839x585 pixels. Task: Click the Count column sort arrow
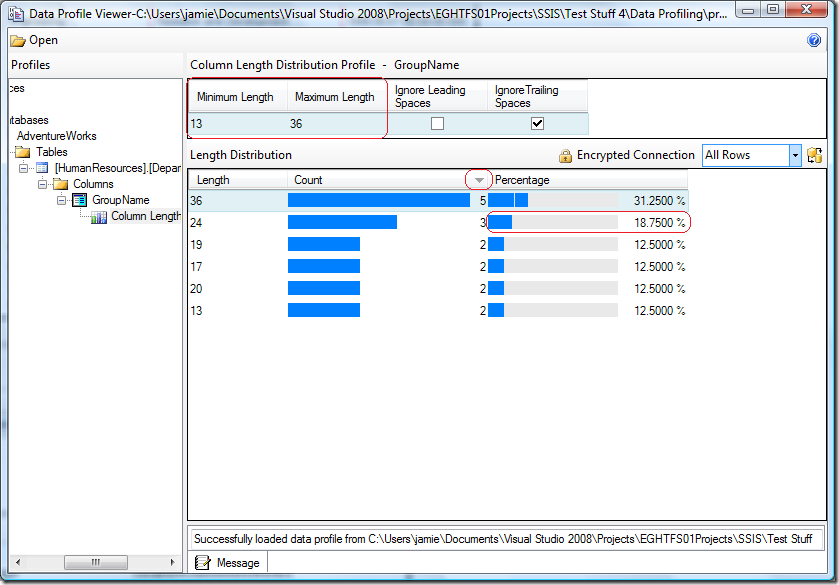point(479,180)
